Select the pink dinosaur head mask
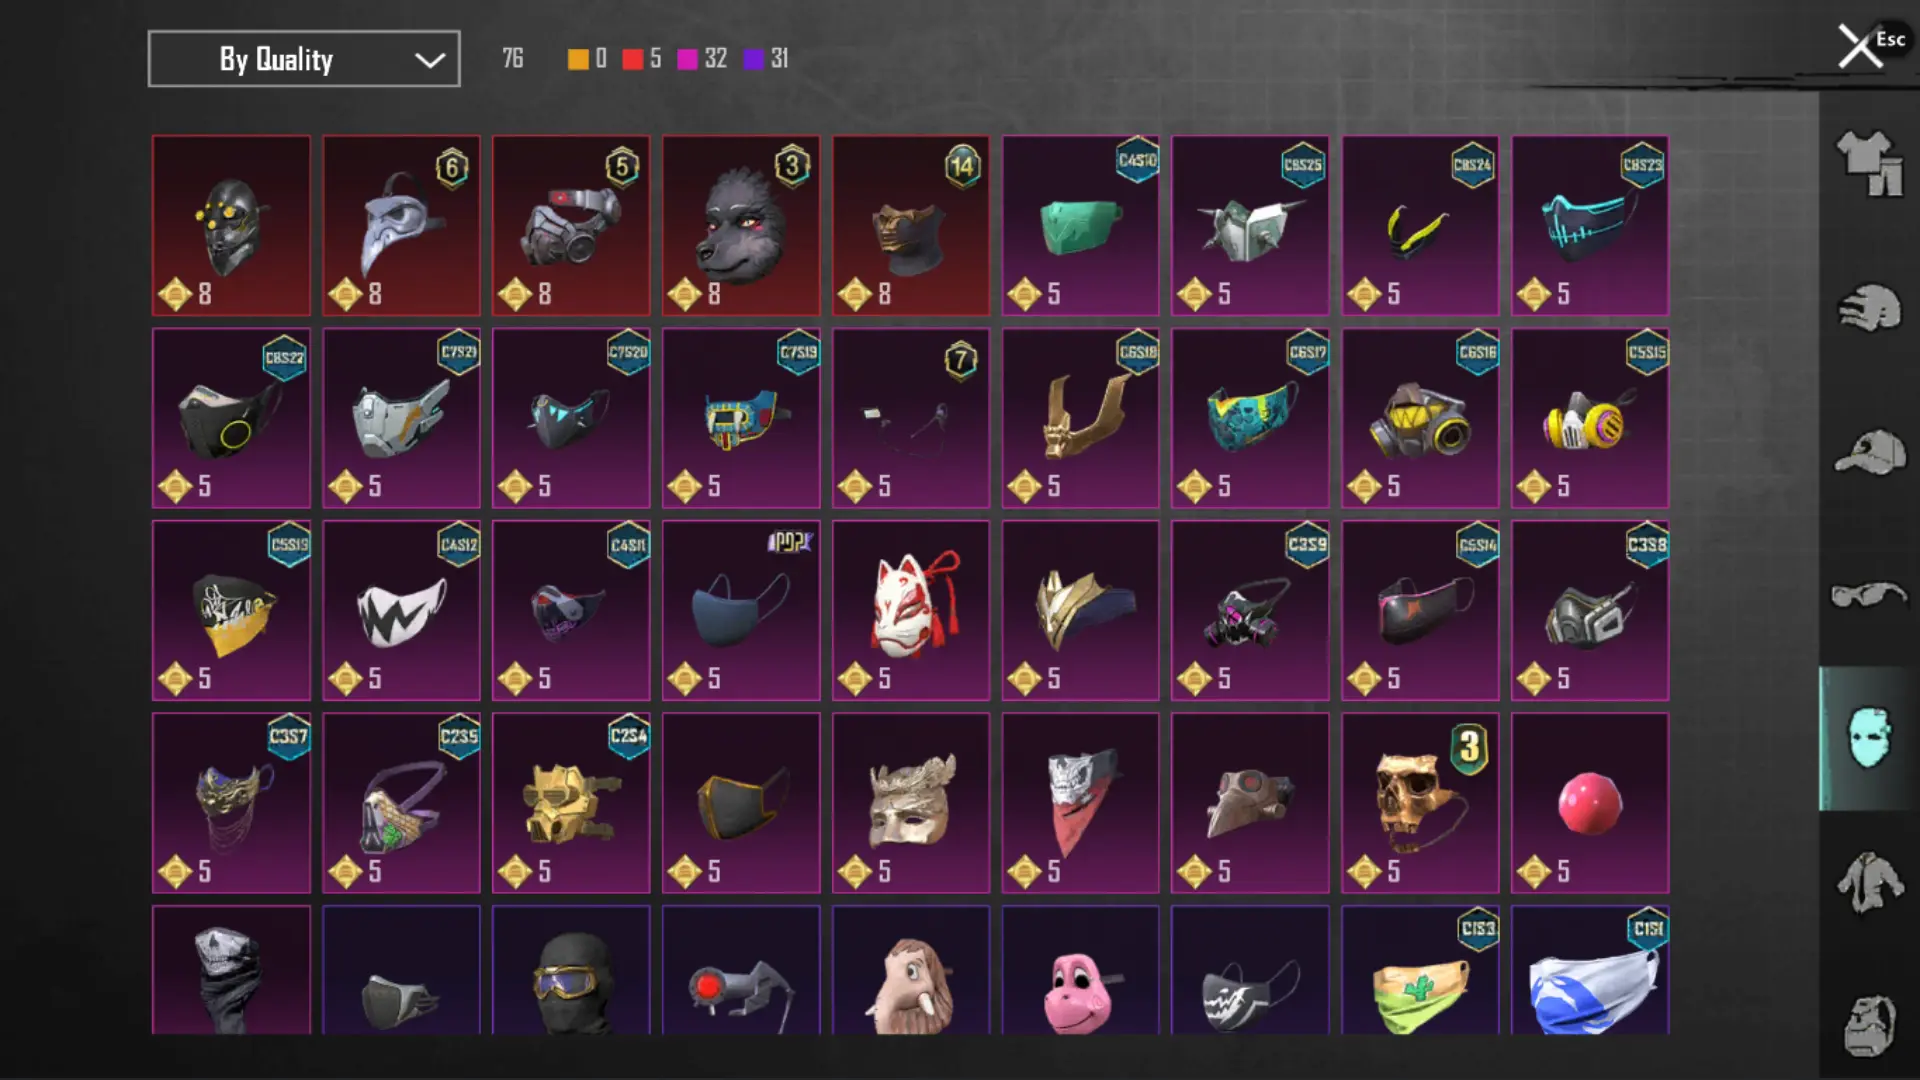1920x1080 pixels. click(1081, 970)
